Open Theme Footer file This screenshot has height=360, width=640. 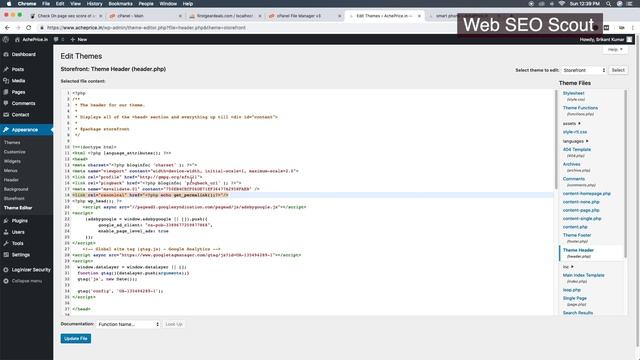577,236
